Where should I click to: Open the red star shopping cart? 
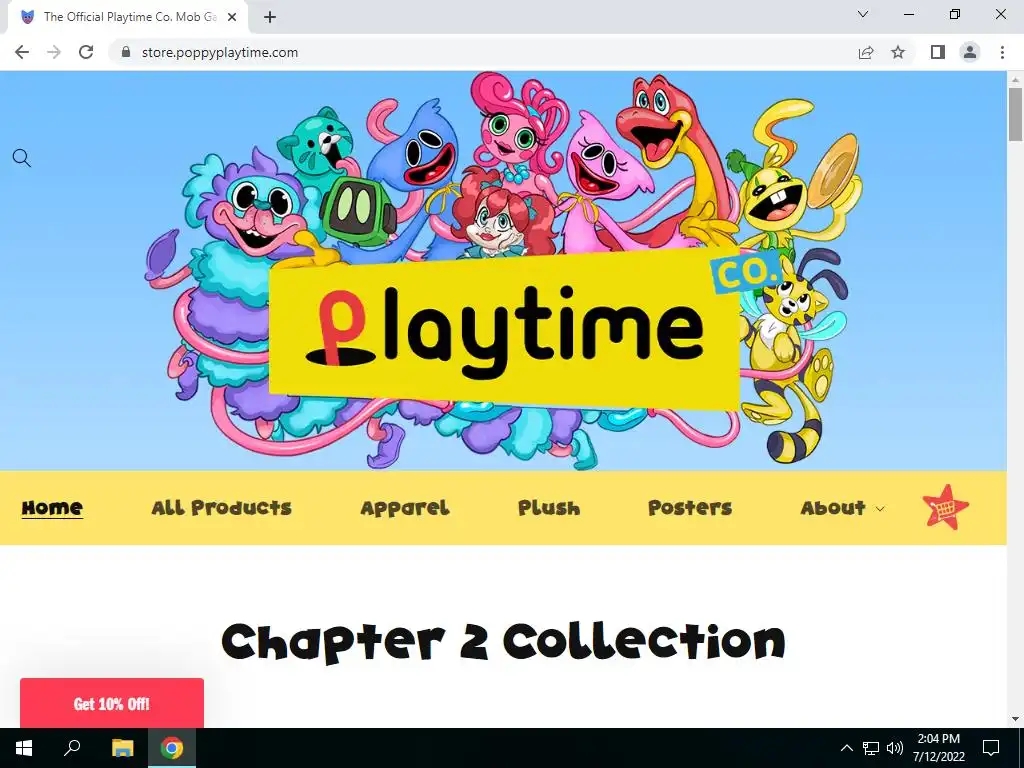point(946,507)
